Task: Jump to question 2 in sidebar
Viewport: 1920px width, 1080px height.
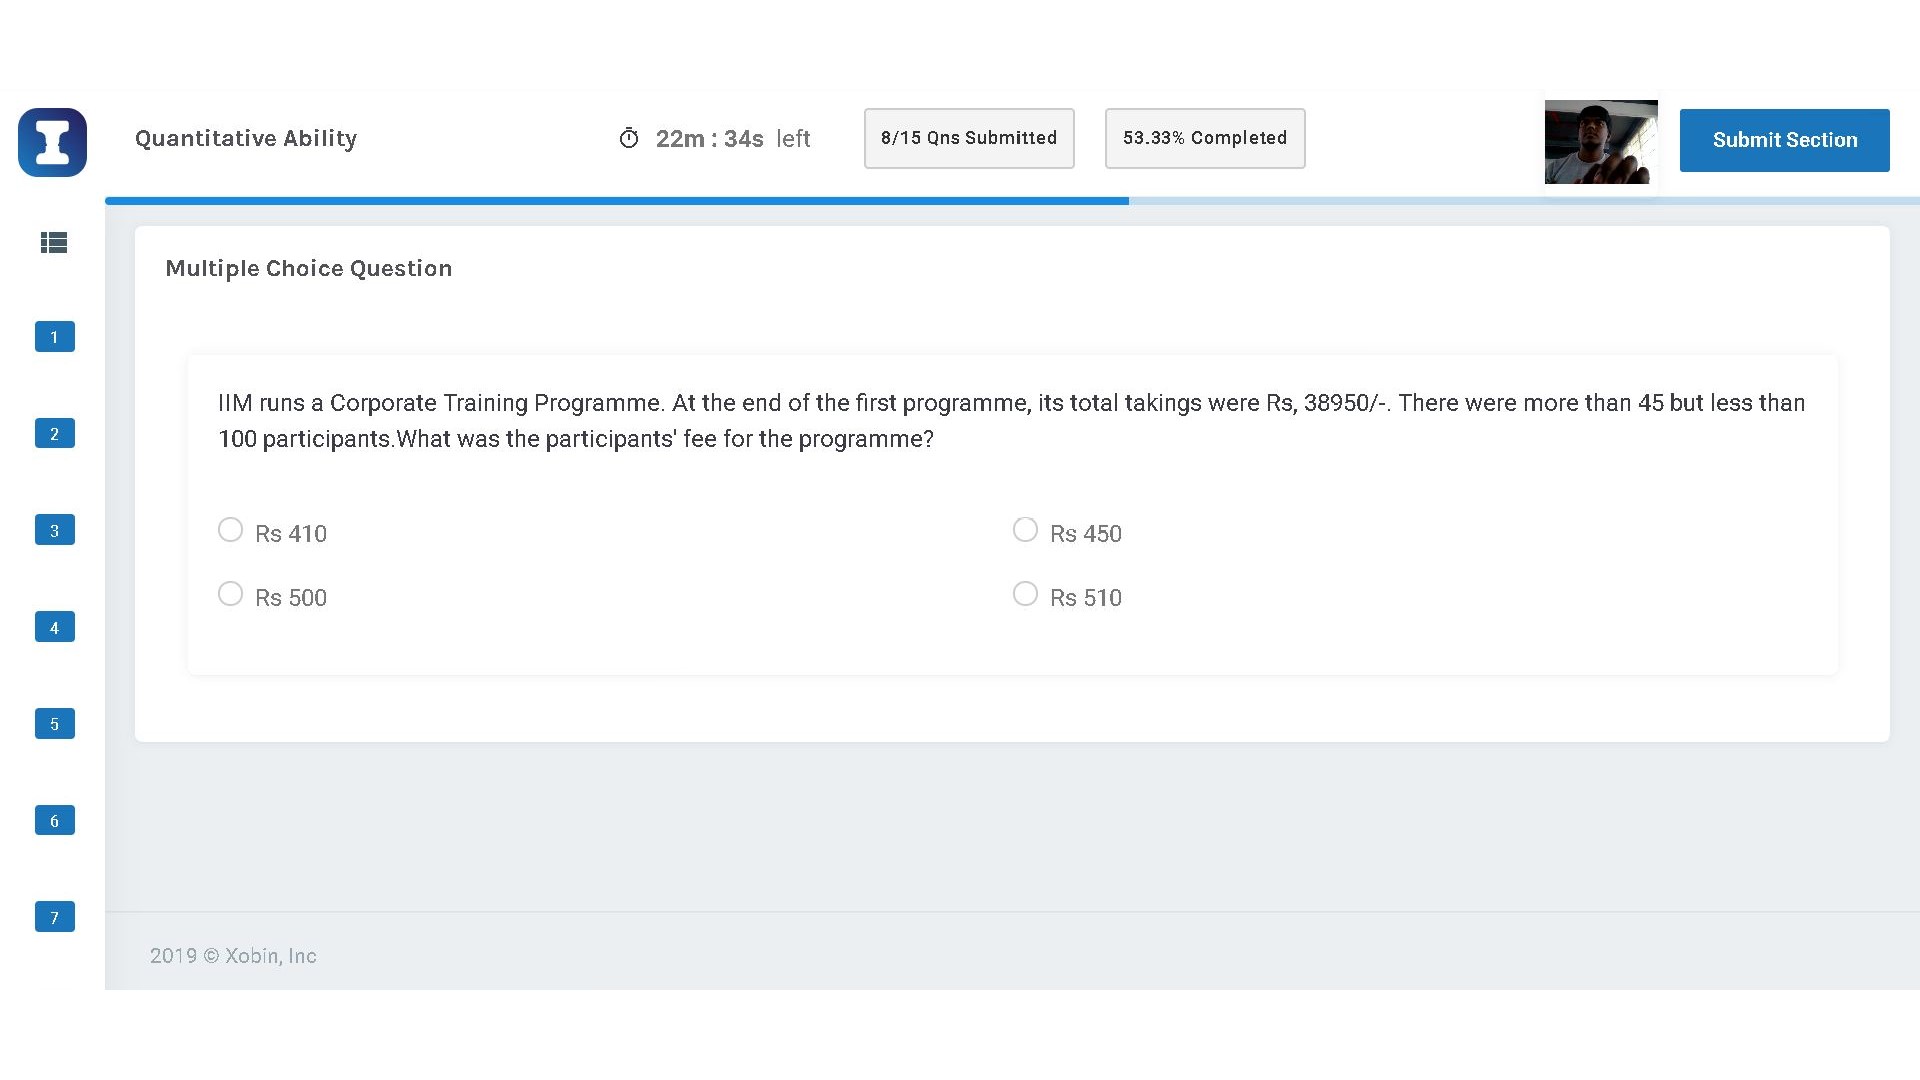Action: (55, 433)
